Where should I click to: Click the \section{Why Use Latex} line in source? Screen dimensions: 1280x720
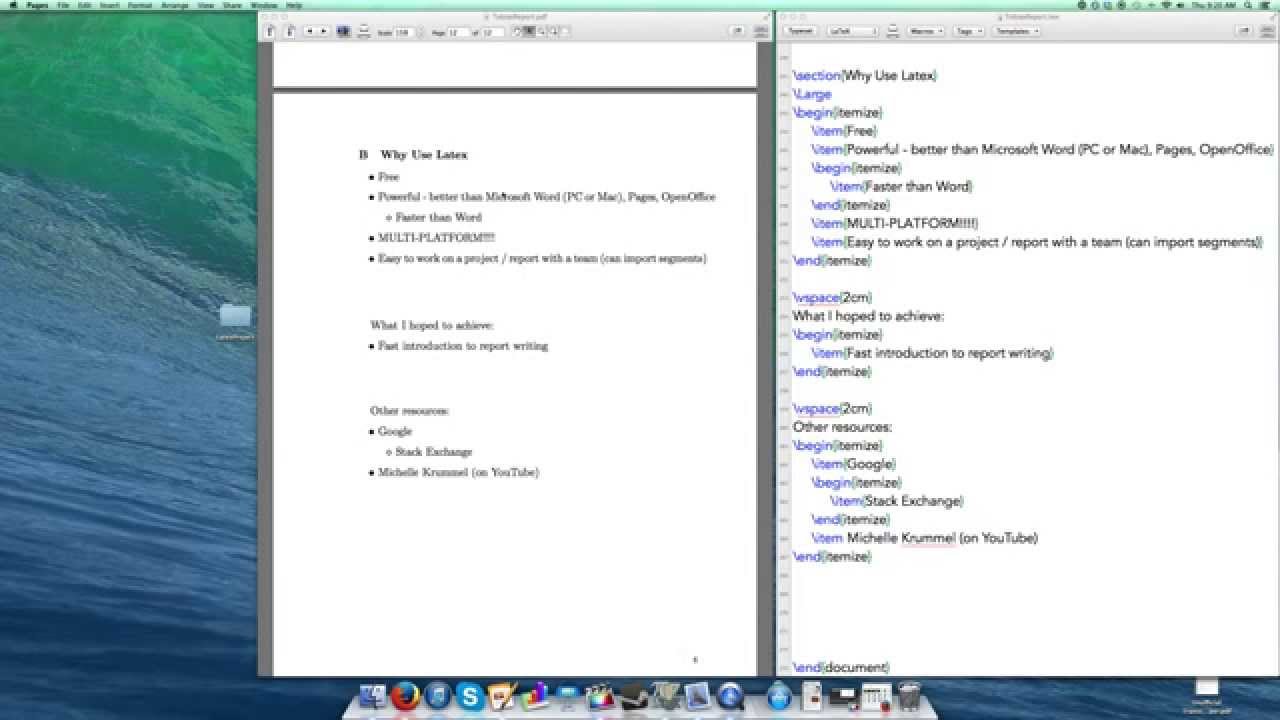(865, 75)
